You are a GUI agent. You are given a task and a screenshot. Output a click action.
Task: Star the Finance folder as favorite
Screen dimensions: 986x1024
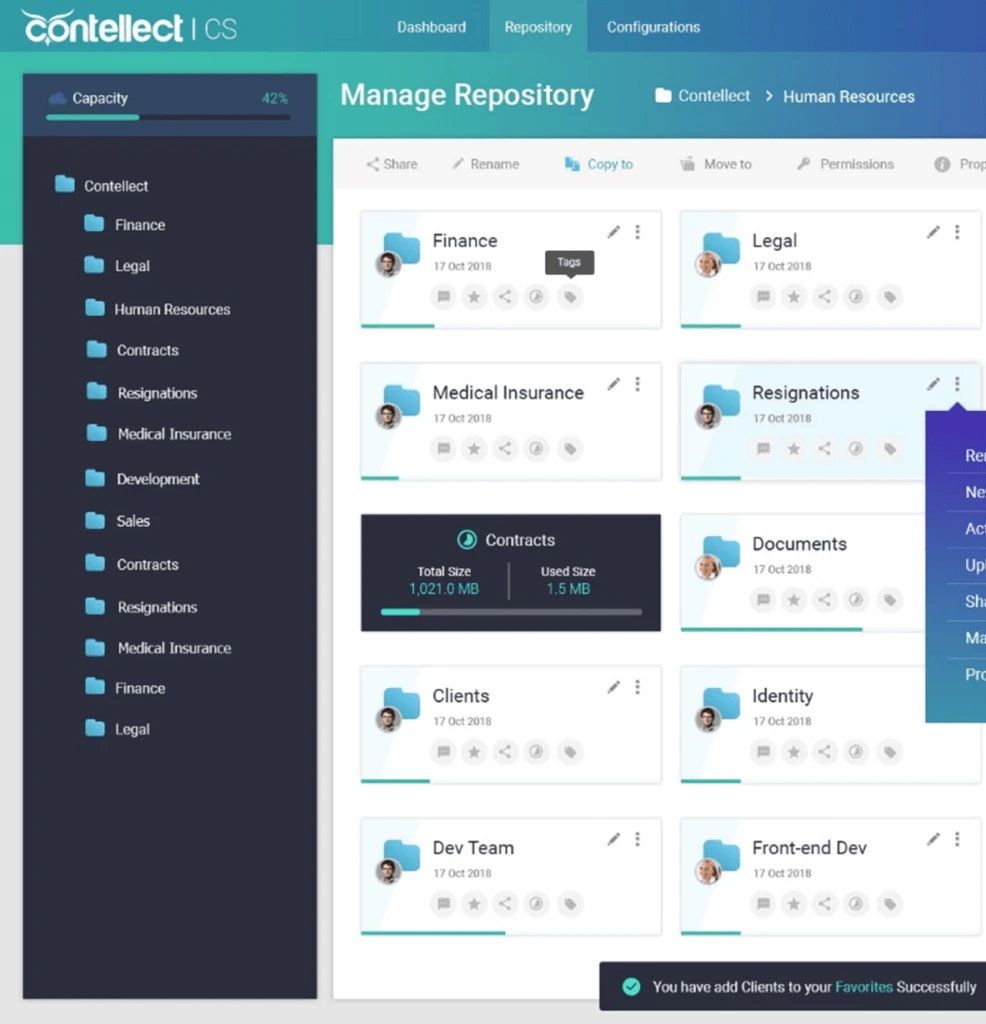pos(474,297)
